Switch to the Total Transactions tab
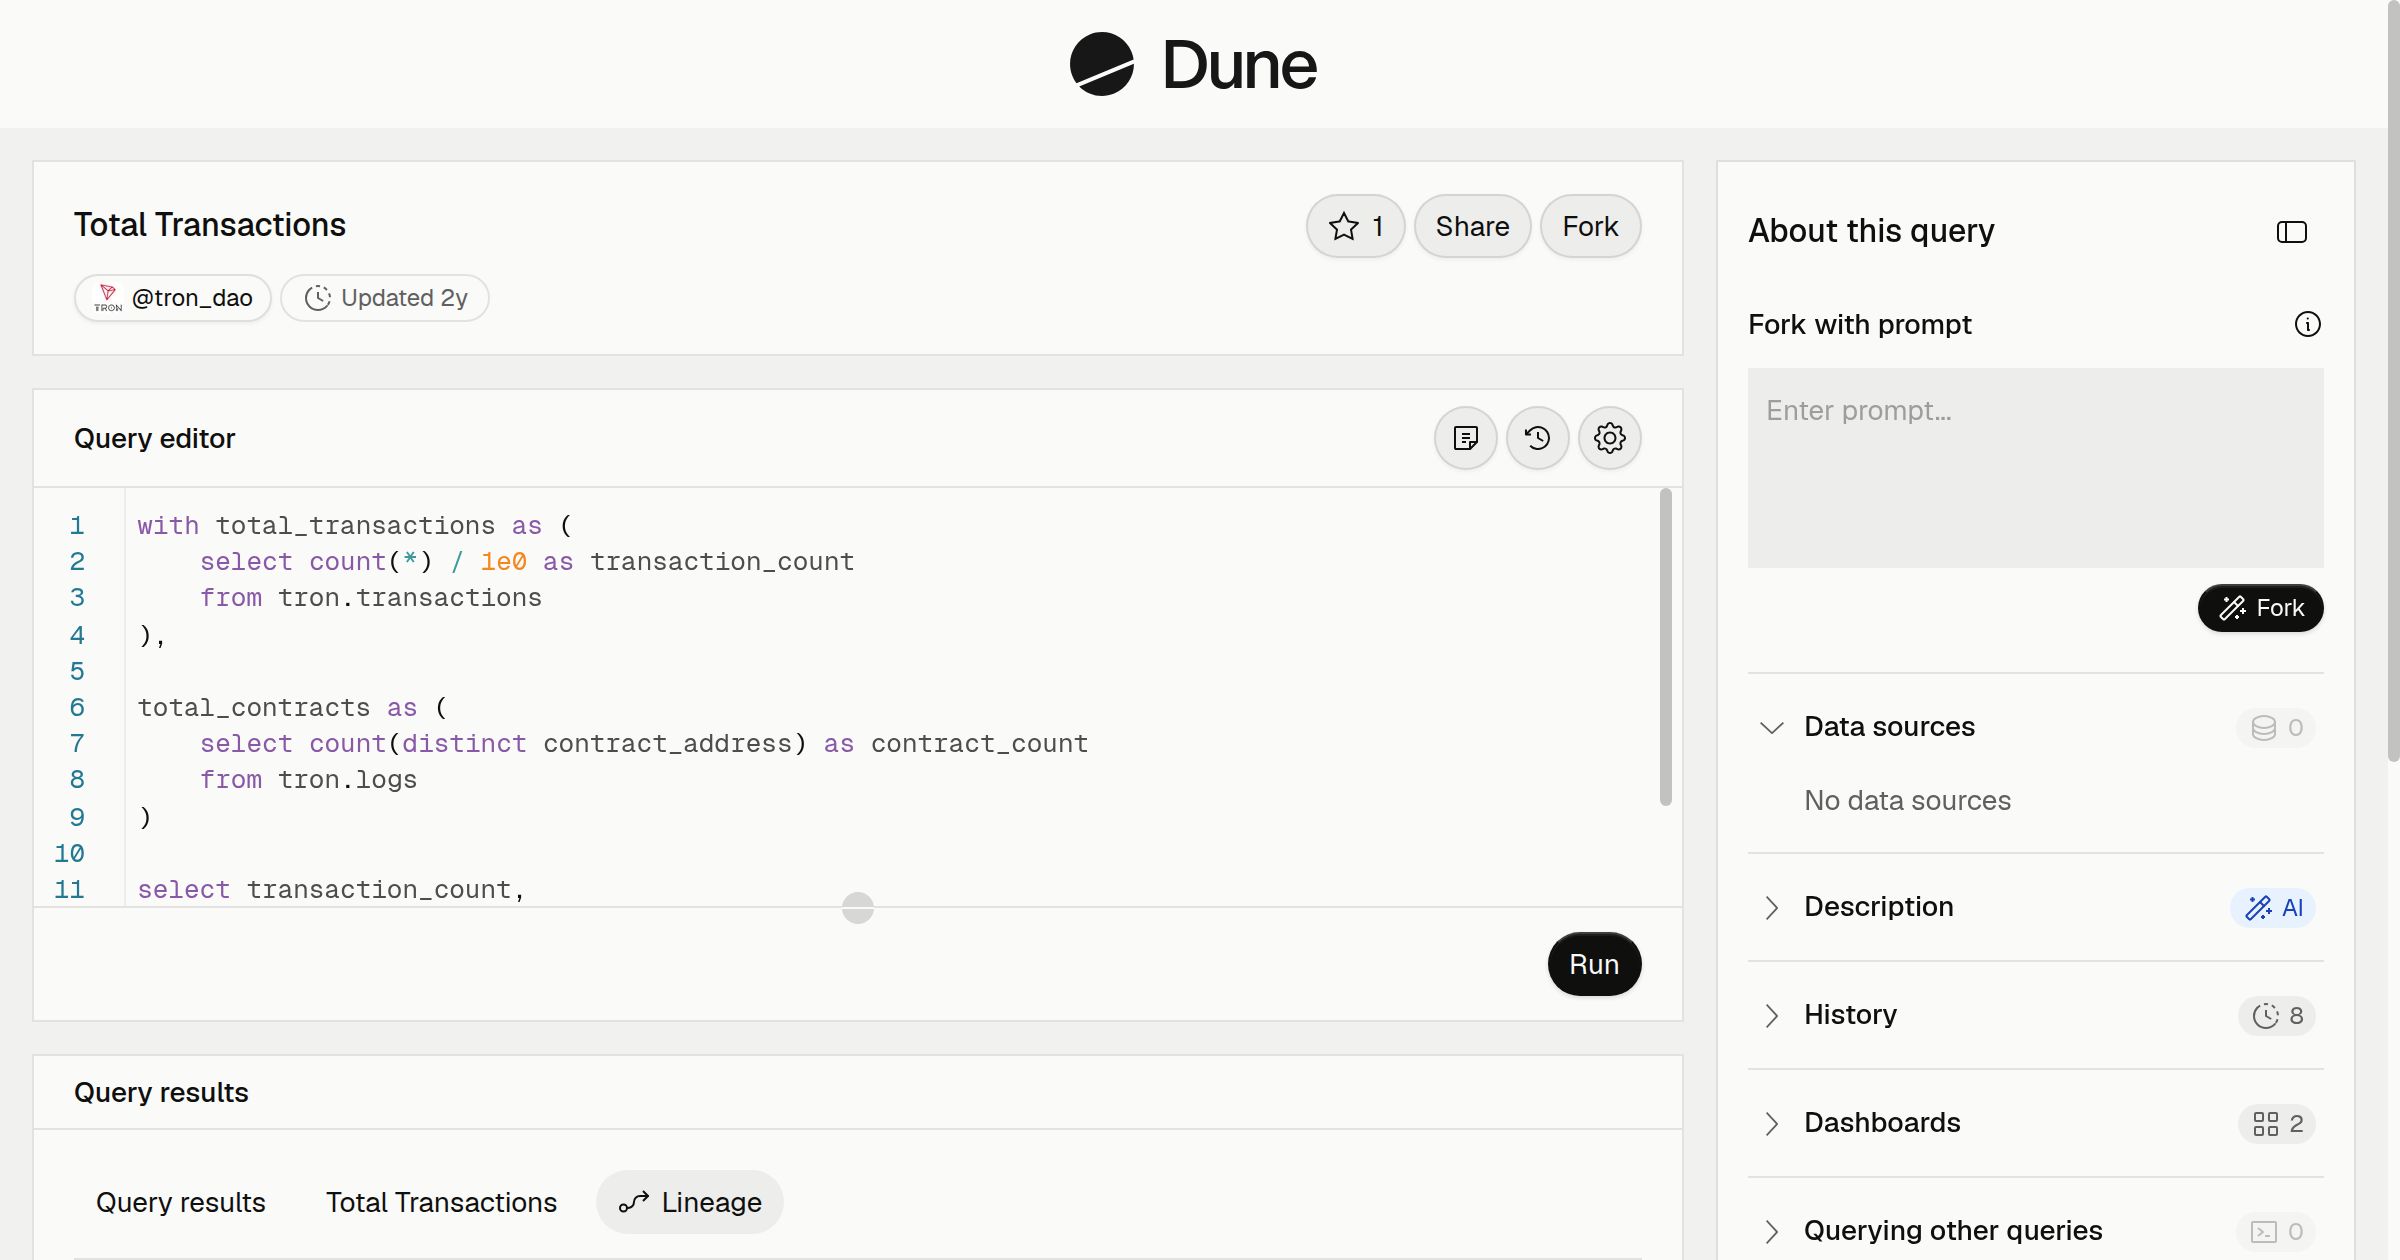2400x1260 pixels. click(441, 1202)
